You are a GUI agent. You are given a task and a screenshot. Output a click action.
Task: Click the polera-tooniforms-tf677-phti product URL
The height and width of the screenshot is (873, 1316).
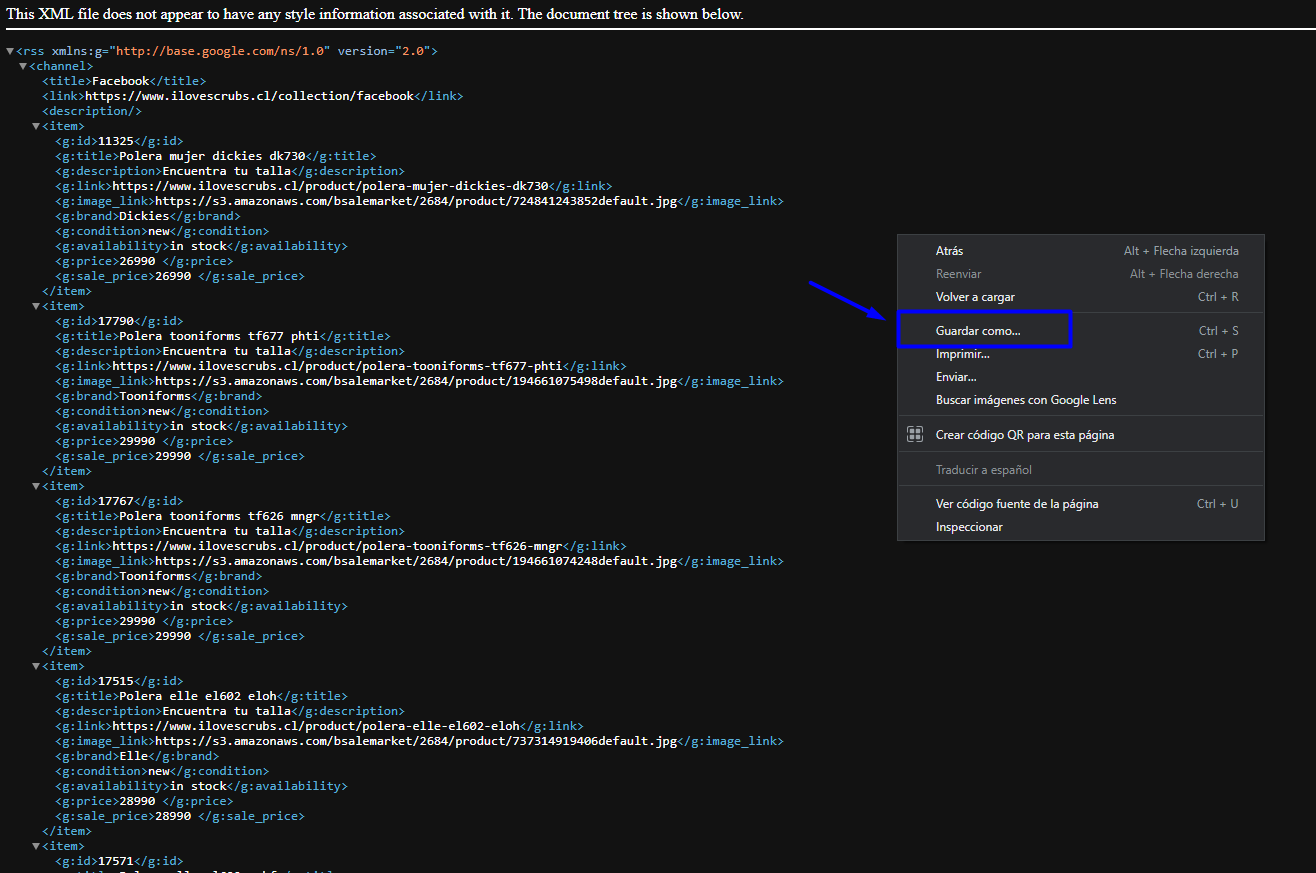(338, 366)
